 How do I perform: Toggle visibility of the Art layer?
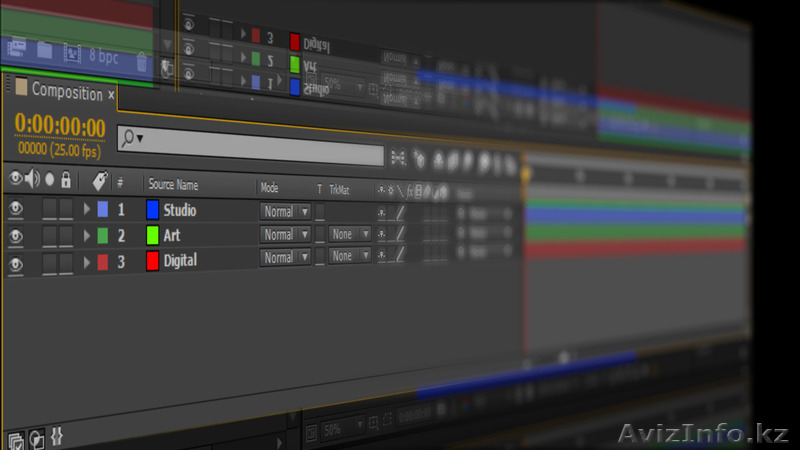point(15,235)
